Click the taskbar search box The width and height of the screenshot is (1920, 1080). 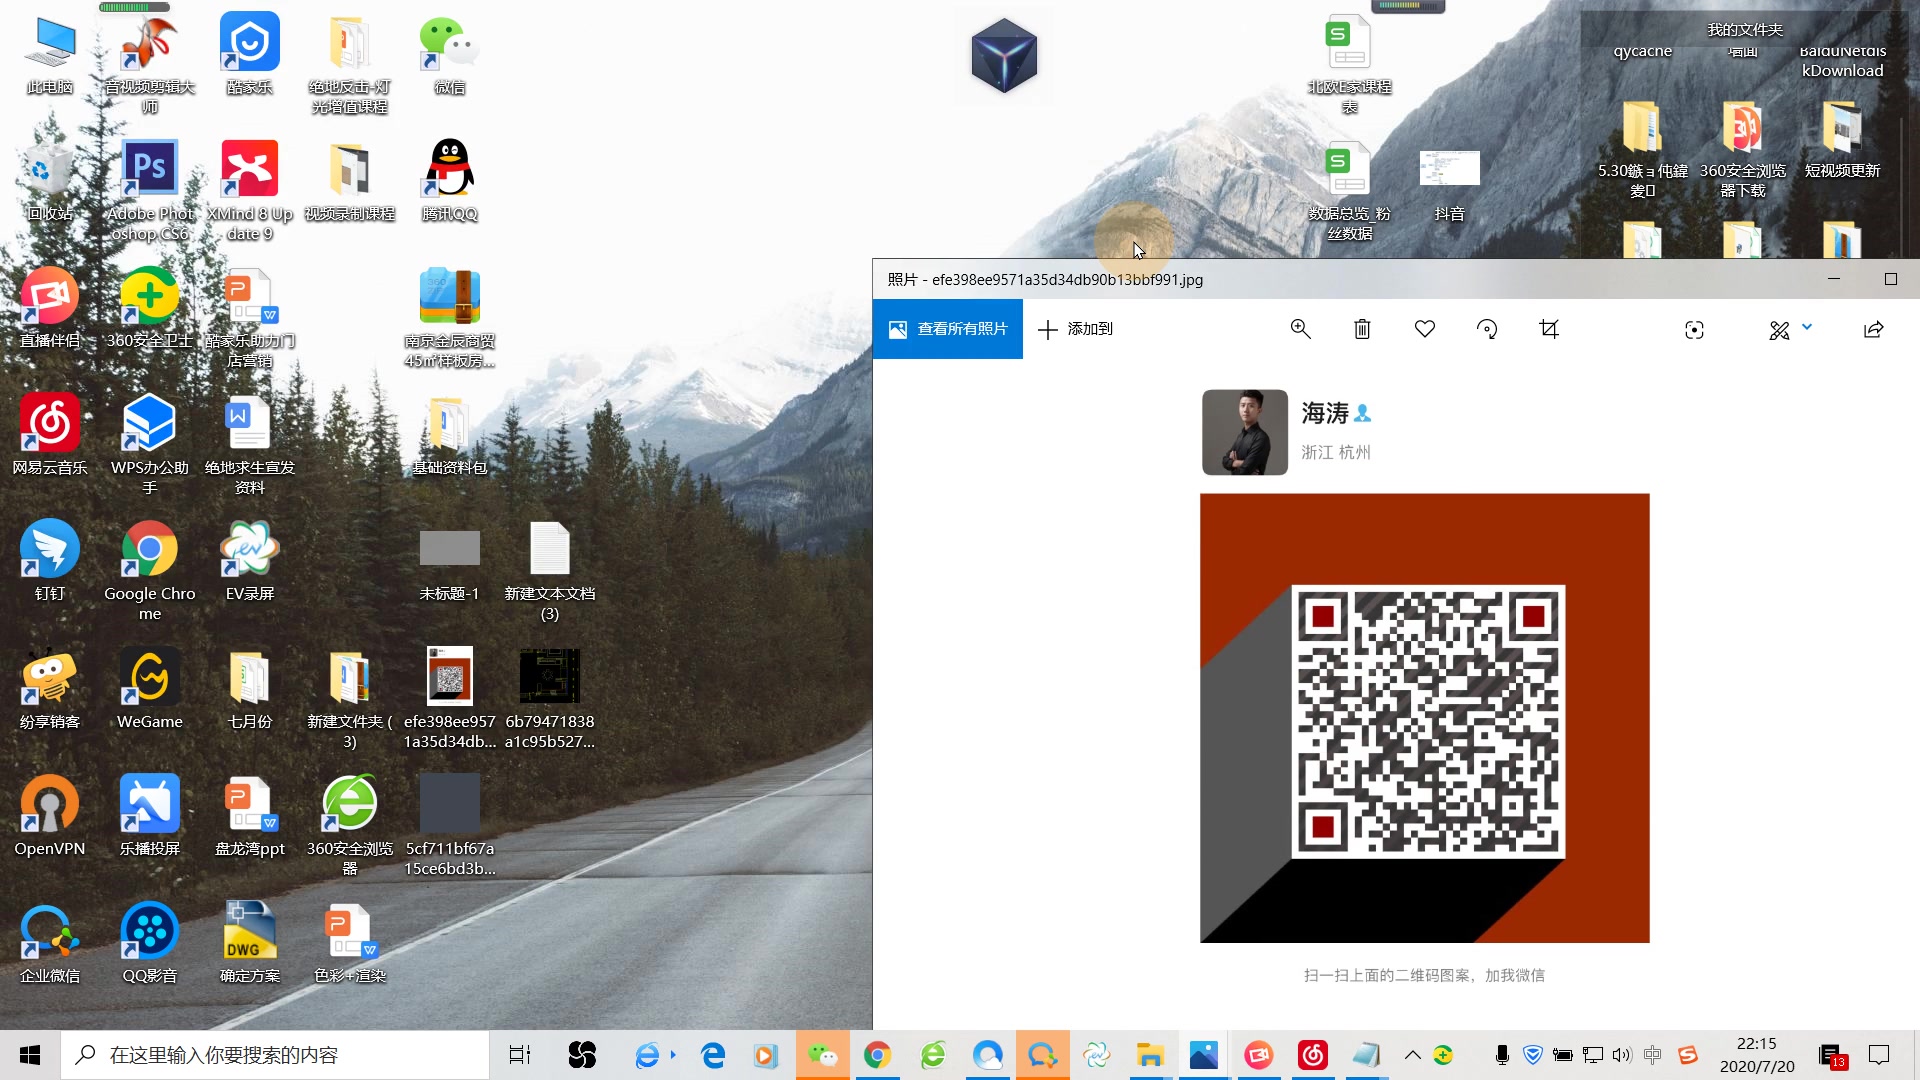point(275,1055)
